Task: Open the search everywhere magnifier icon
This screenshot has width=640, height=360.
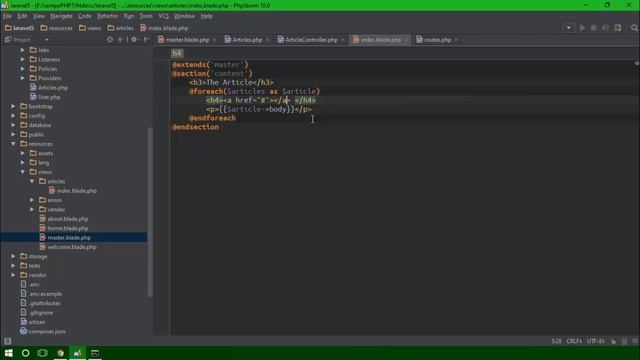Action: click(634, 28)
